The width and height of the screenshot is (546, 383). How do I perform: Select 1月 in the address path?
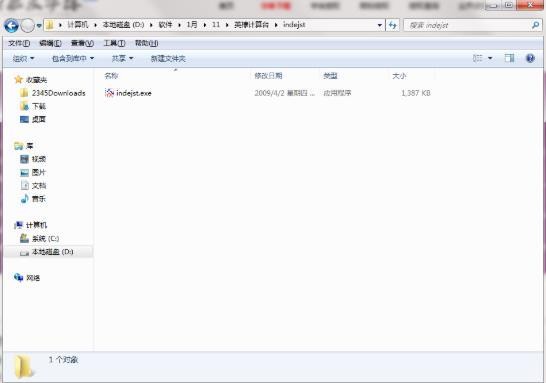(x=192, y=25)
